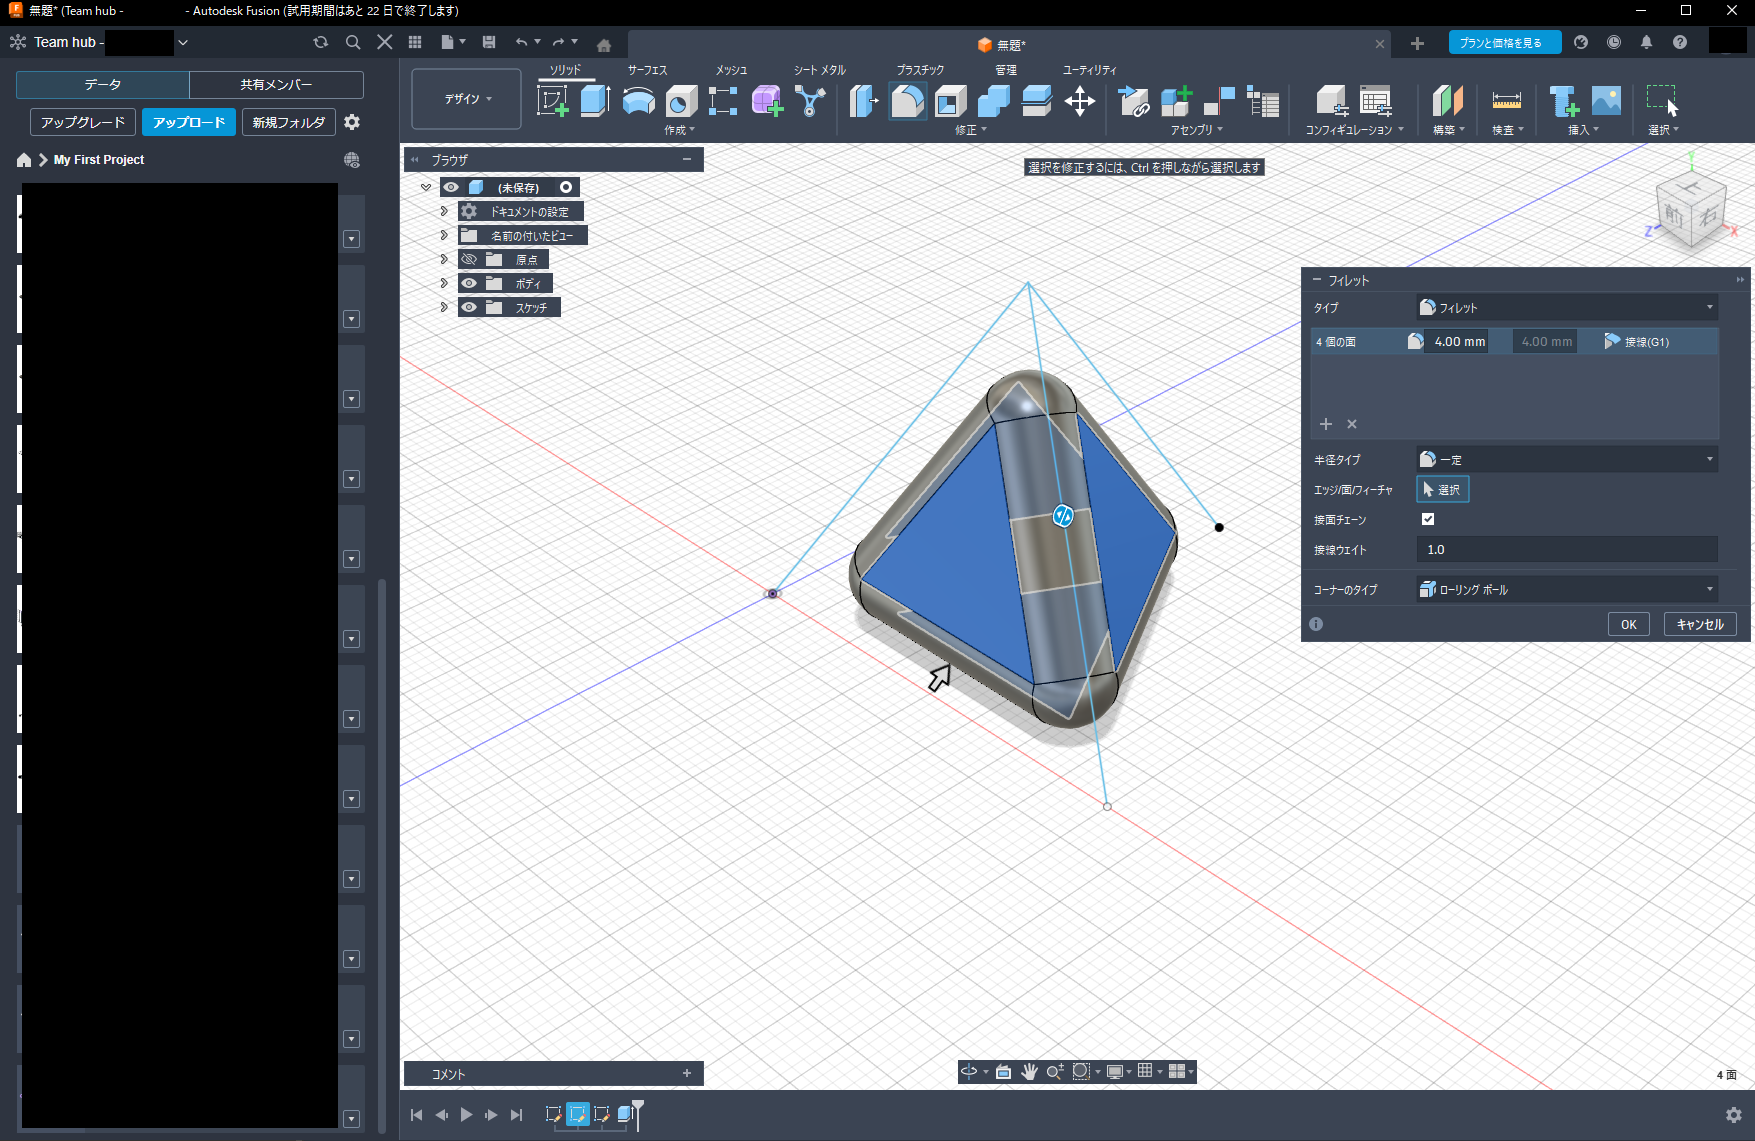Click the 接線ウエイト value field
Image resolution: width=1755 pixels, height=1141 pixels.
click(1566, 550)
